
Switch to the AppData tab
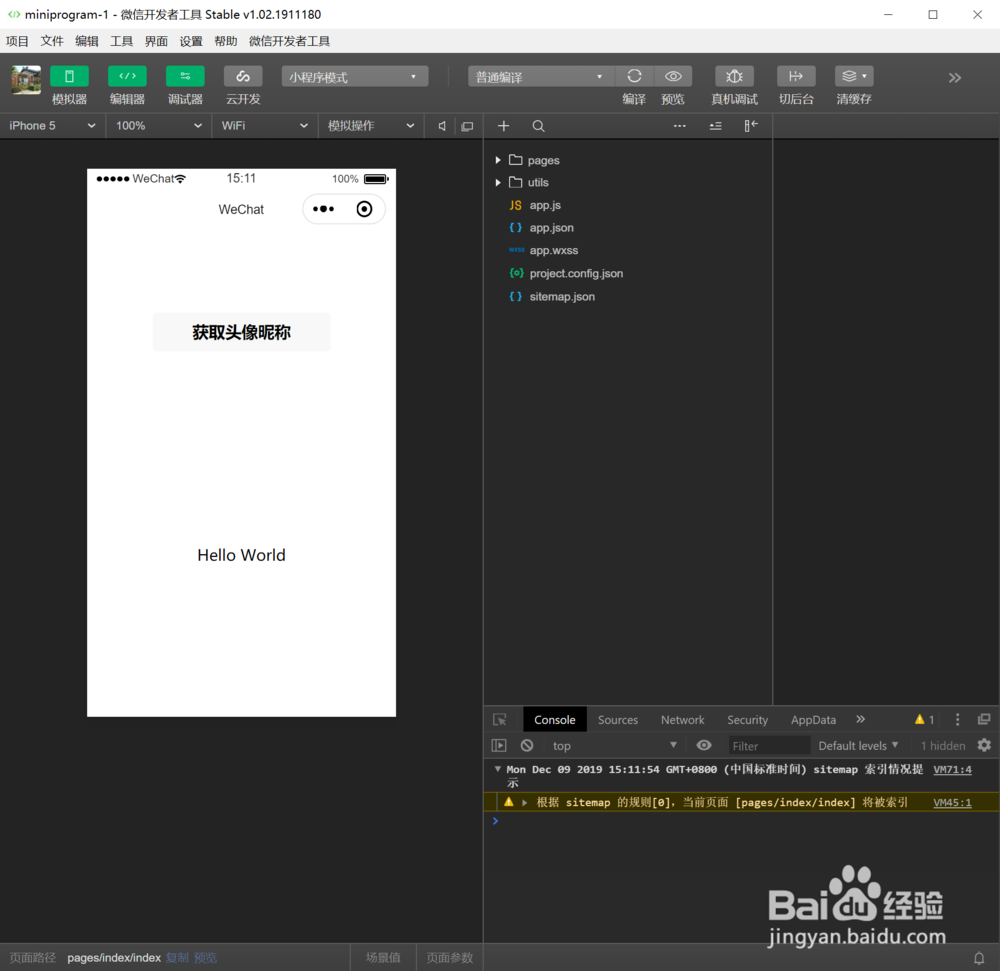(x=813, y=720)
